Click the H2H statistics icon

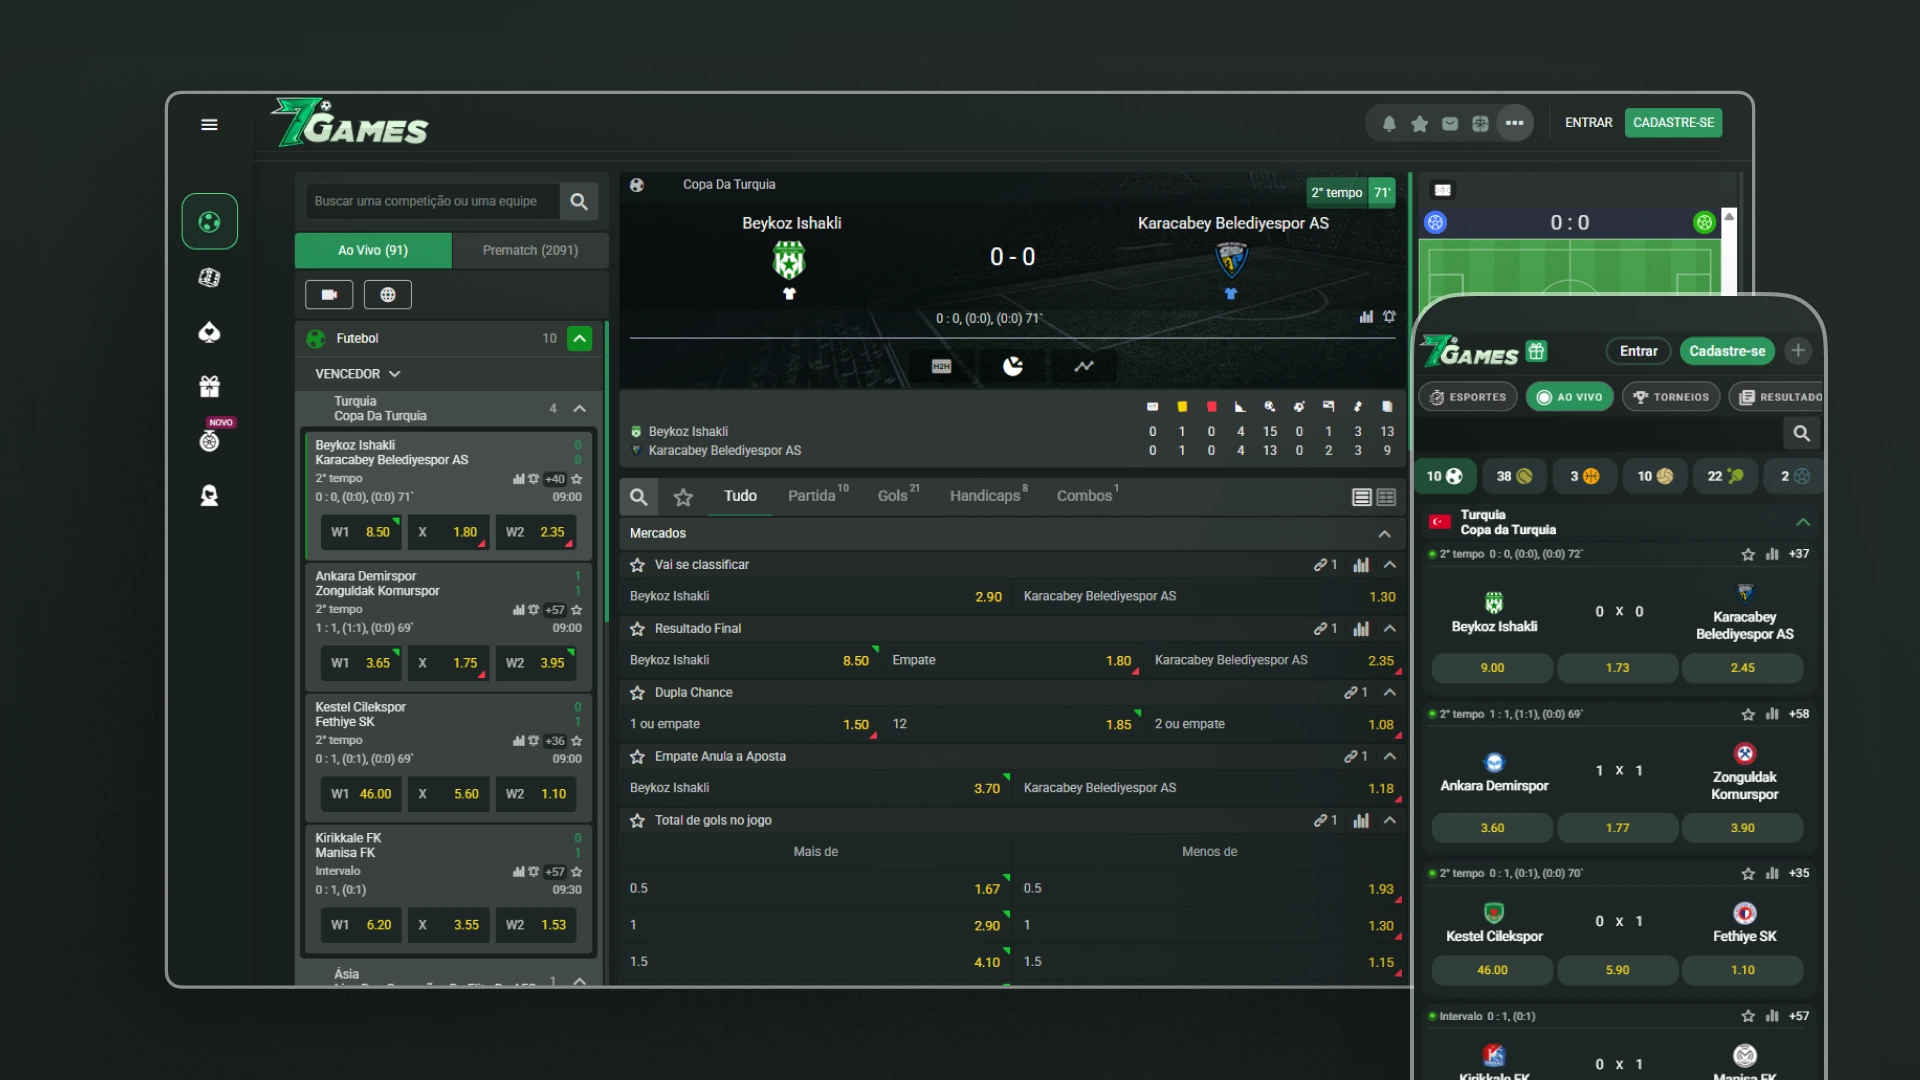click(x=941, y=367)
